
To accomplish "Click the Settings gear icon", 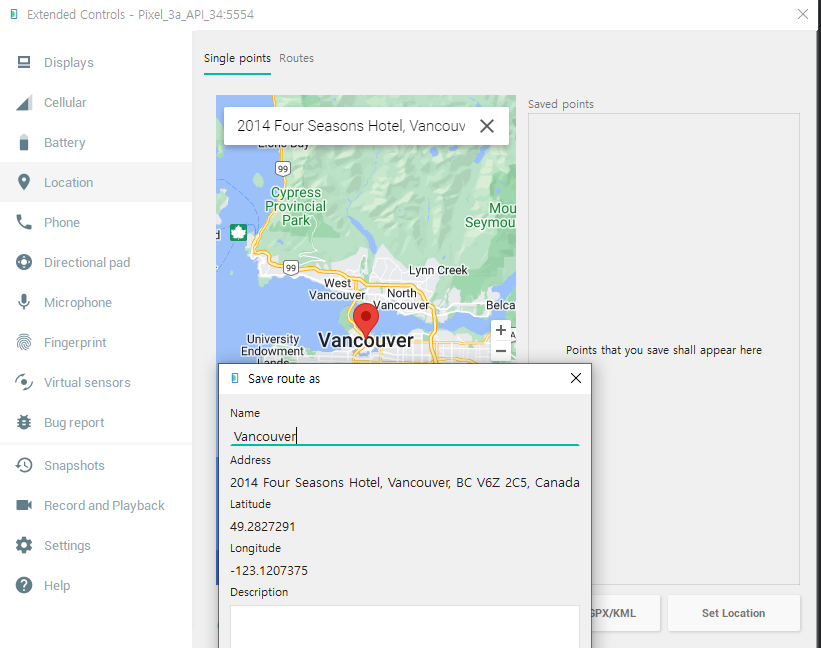I will tap(24, 545).
